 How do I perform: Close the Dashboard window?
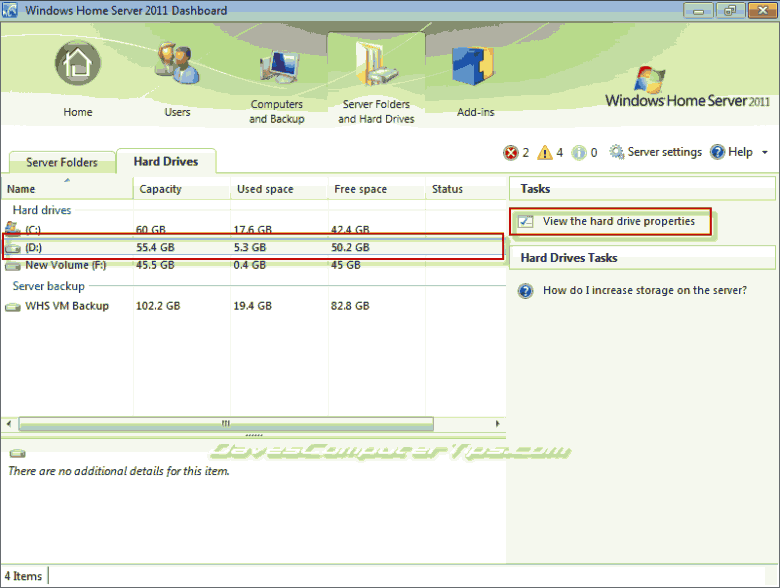pyautogui.click(x=762, y=10)
